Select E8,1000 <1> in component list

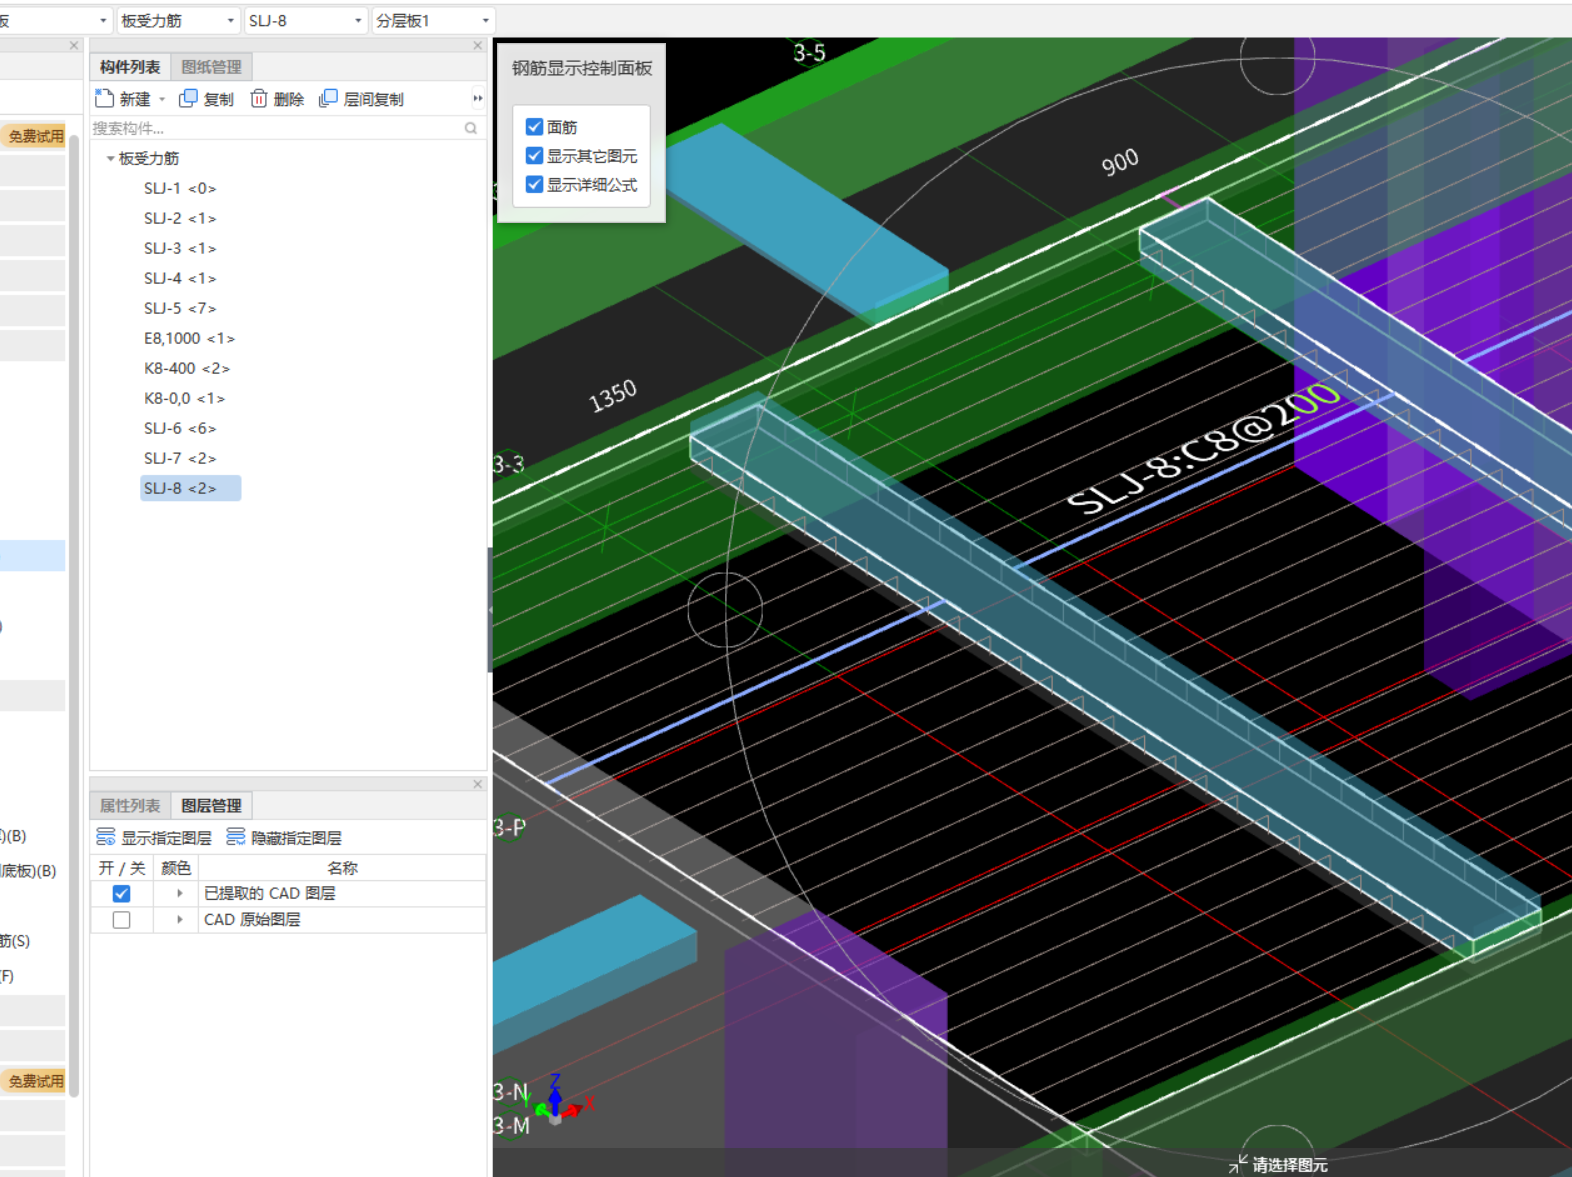point(189,338)
